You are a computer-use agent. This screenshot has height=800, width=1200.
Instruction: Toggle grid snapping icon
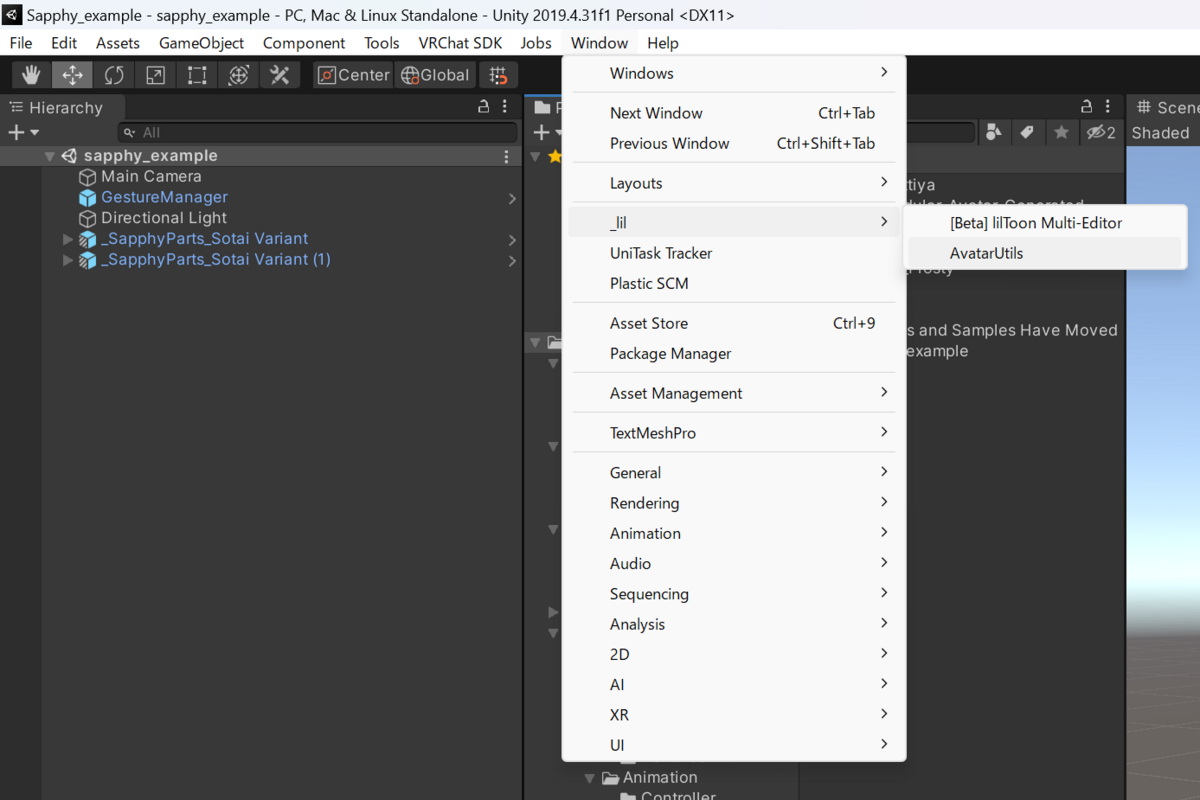coord(498,75)
